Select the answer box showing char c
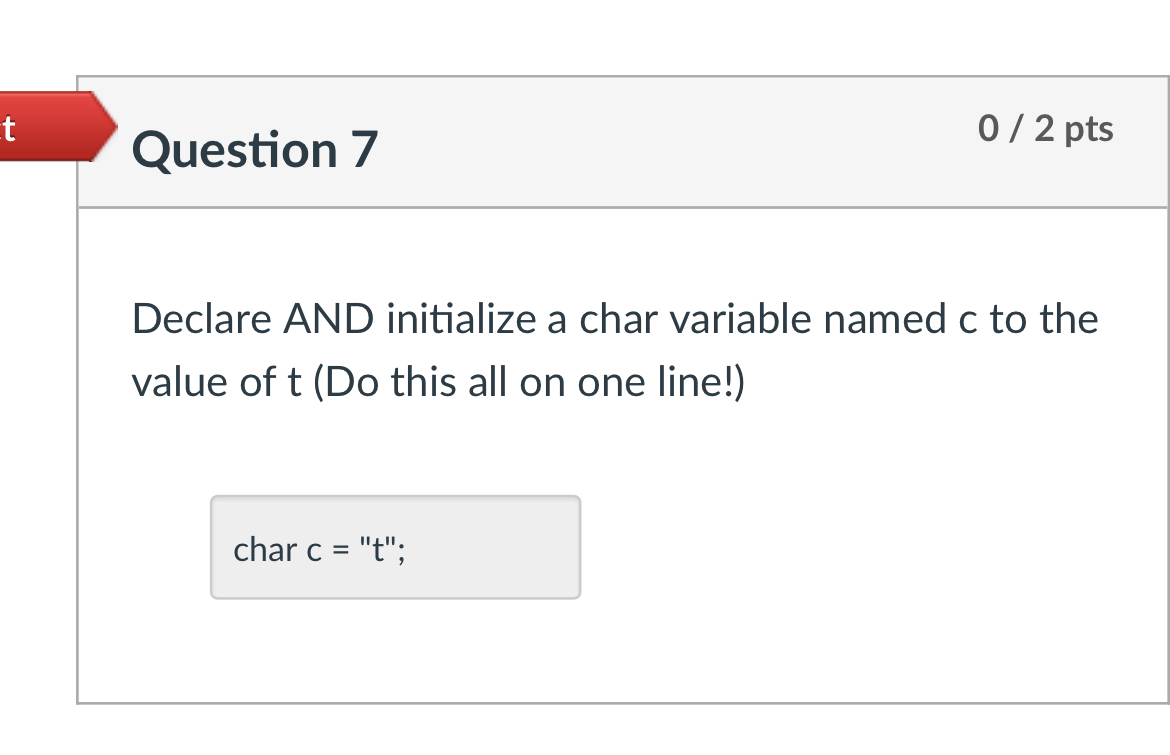The width and height of the screenshot is (1170, 755). tap(395, 547)
